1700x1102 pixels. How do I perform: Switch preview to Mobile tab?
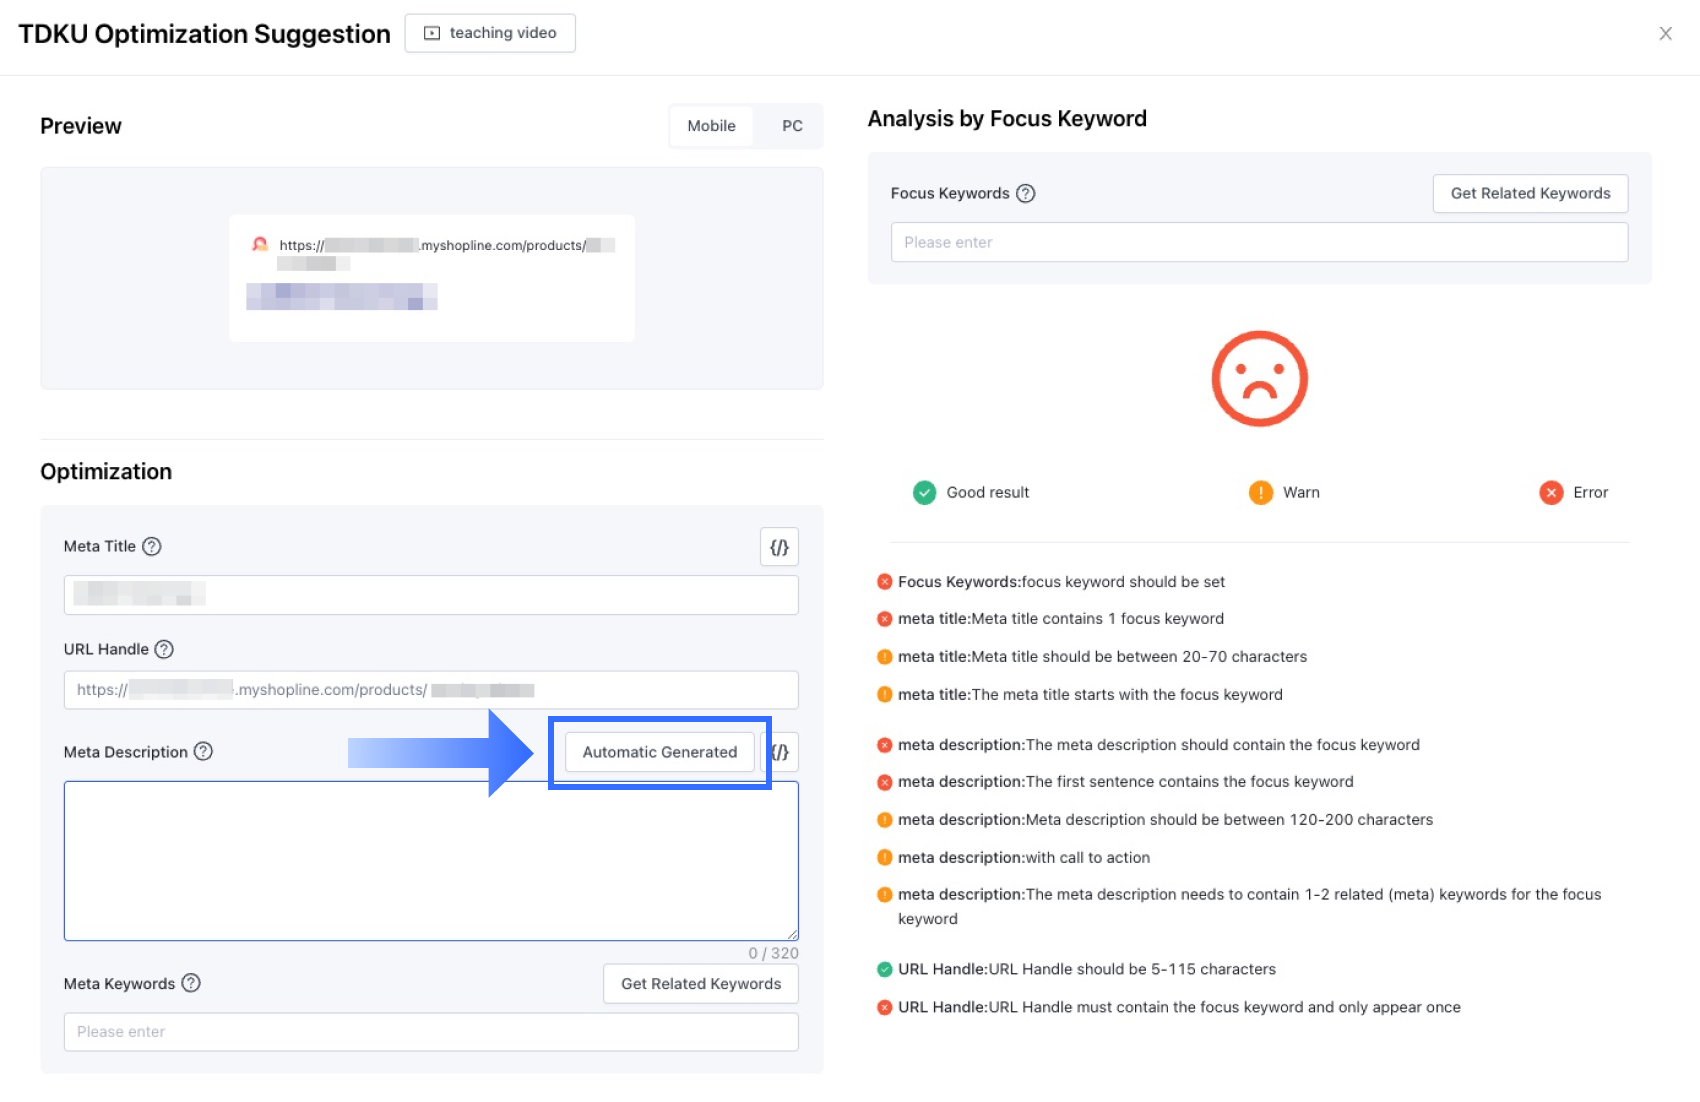click(711, 126)
